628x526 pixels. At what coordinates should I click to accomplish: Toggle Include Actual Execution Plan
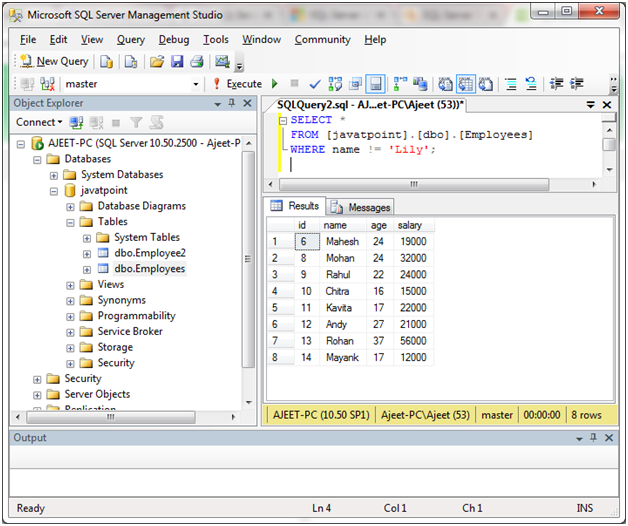[x=400, y=84]
